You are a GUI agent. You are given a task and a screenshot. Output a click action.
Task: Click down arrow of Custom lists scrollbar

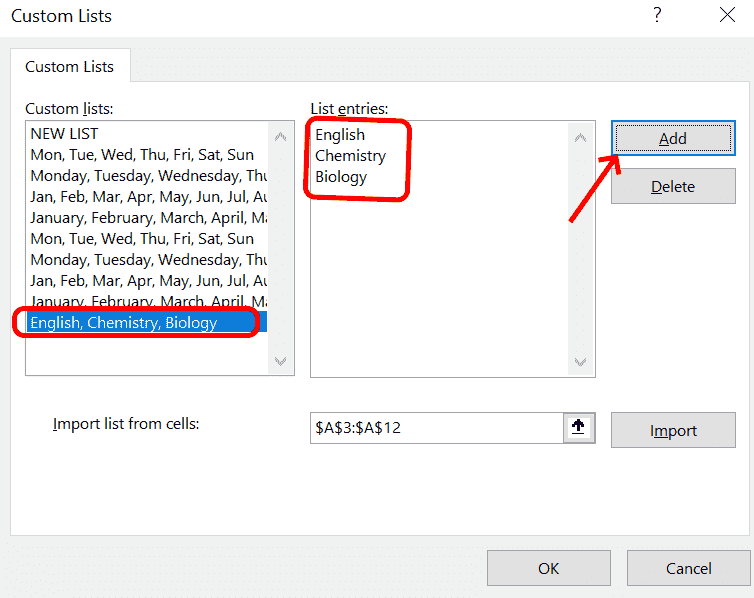click(x=280, y=360)
